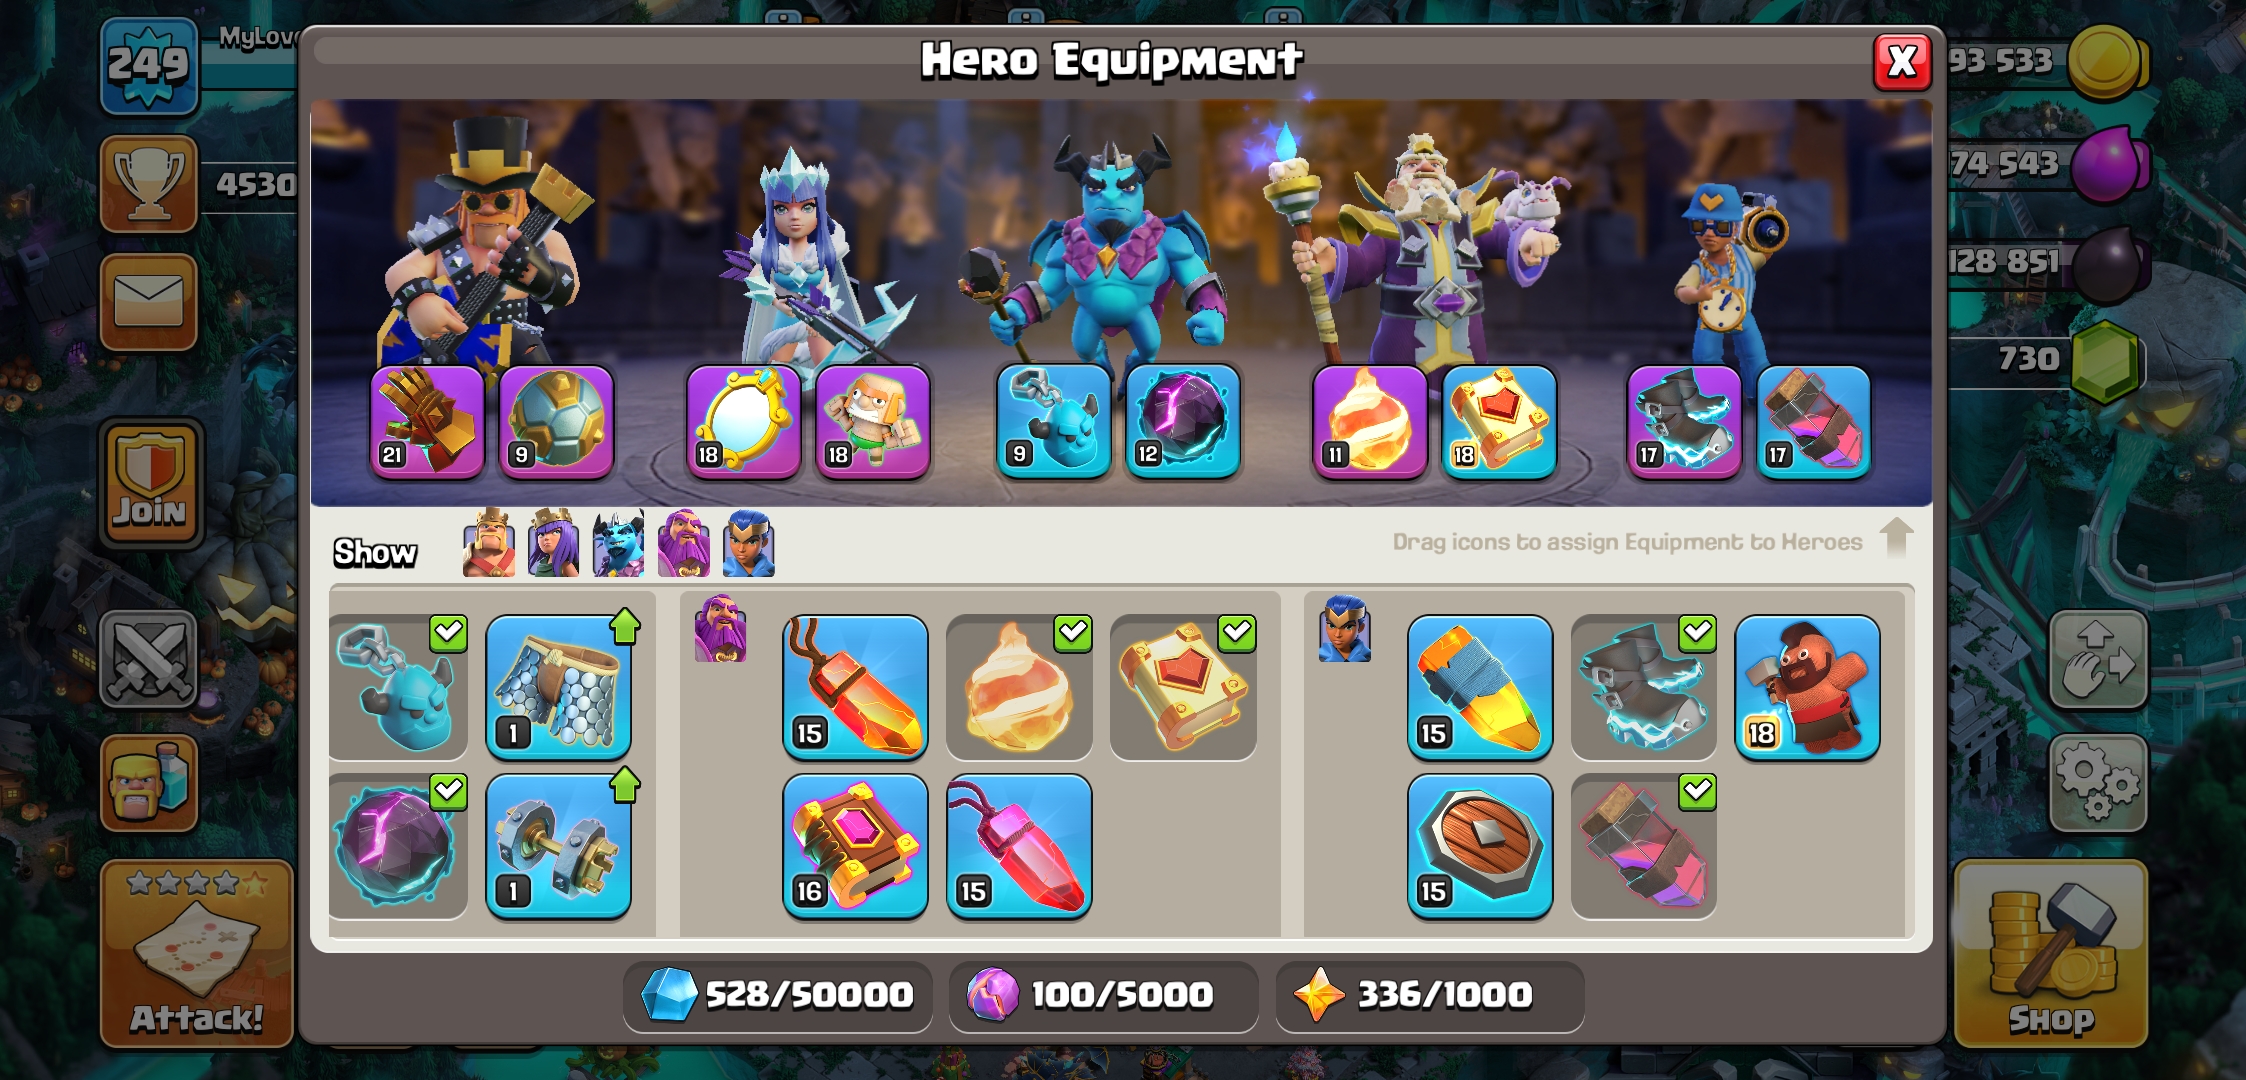Pick the Royal Champion Hog Rider Puppet
2246x1080 pixels.
click(x=1807, y=687)
